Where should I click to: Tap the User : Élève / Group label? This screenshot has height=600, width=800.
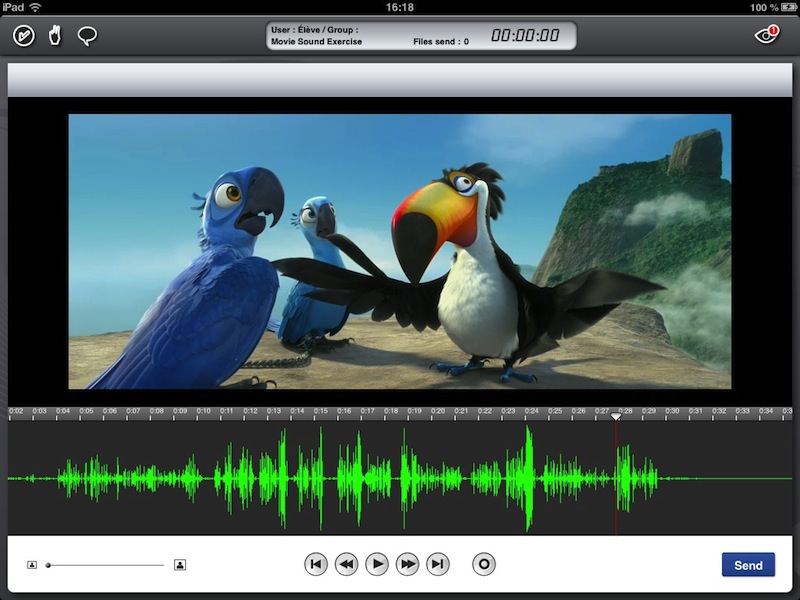[315, 30]
